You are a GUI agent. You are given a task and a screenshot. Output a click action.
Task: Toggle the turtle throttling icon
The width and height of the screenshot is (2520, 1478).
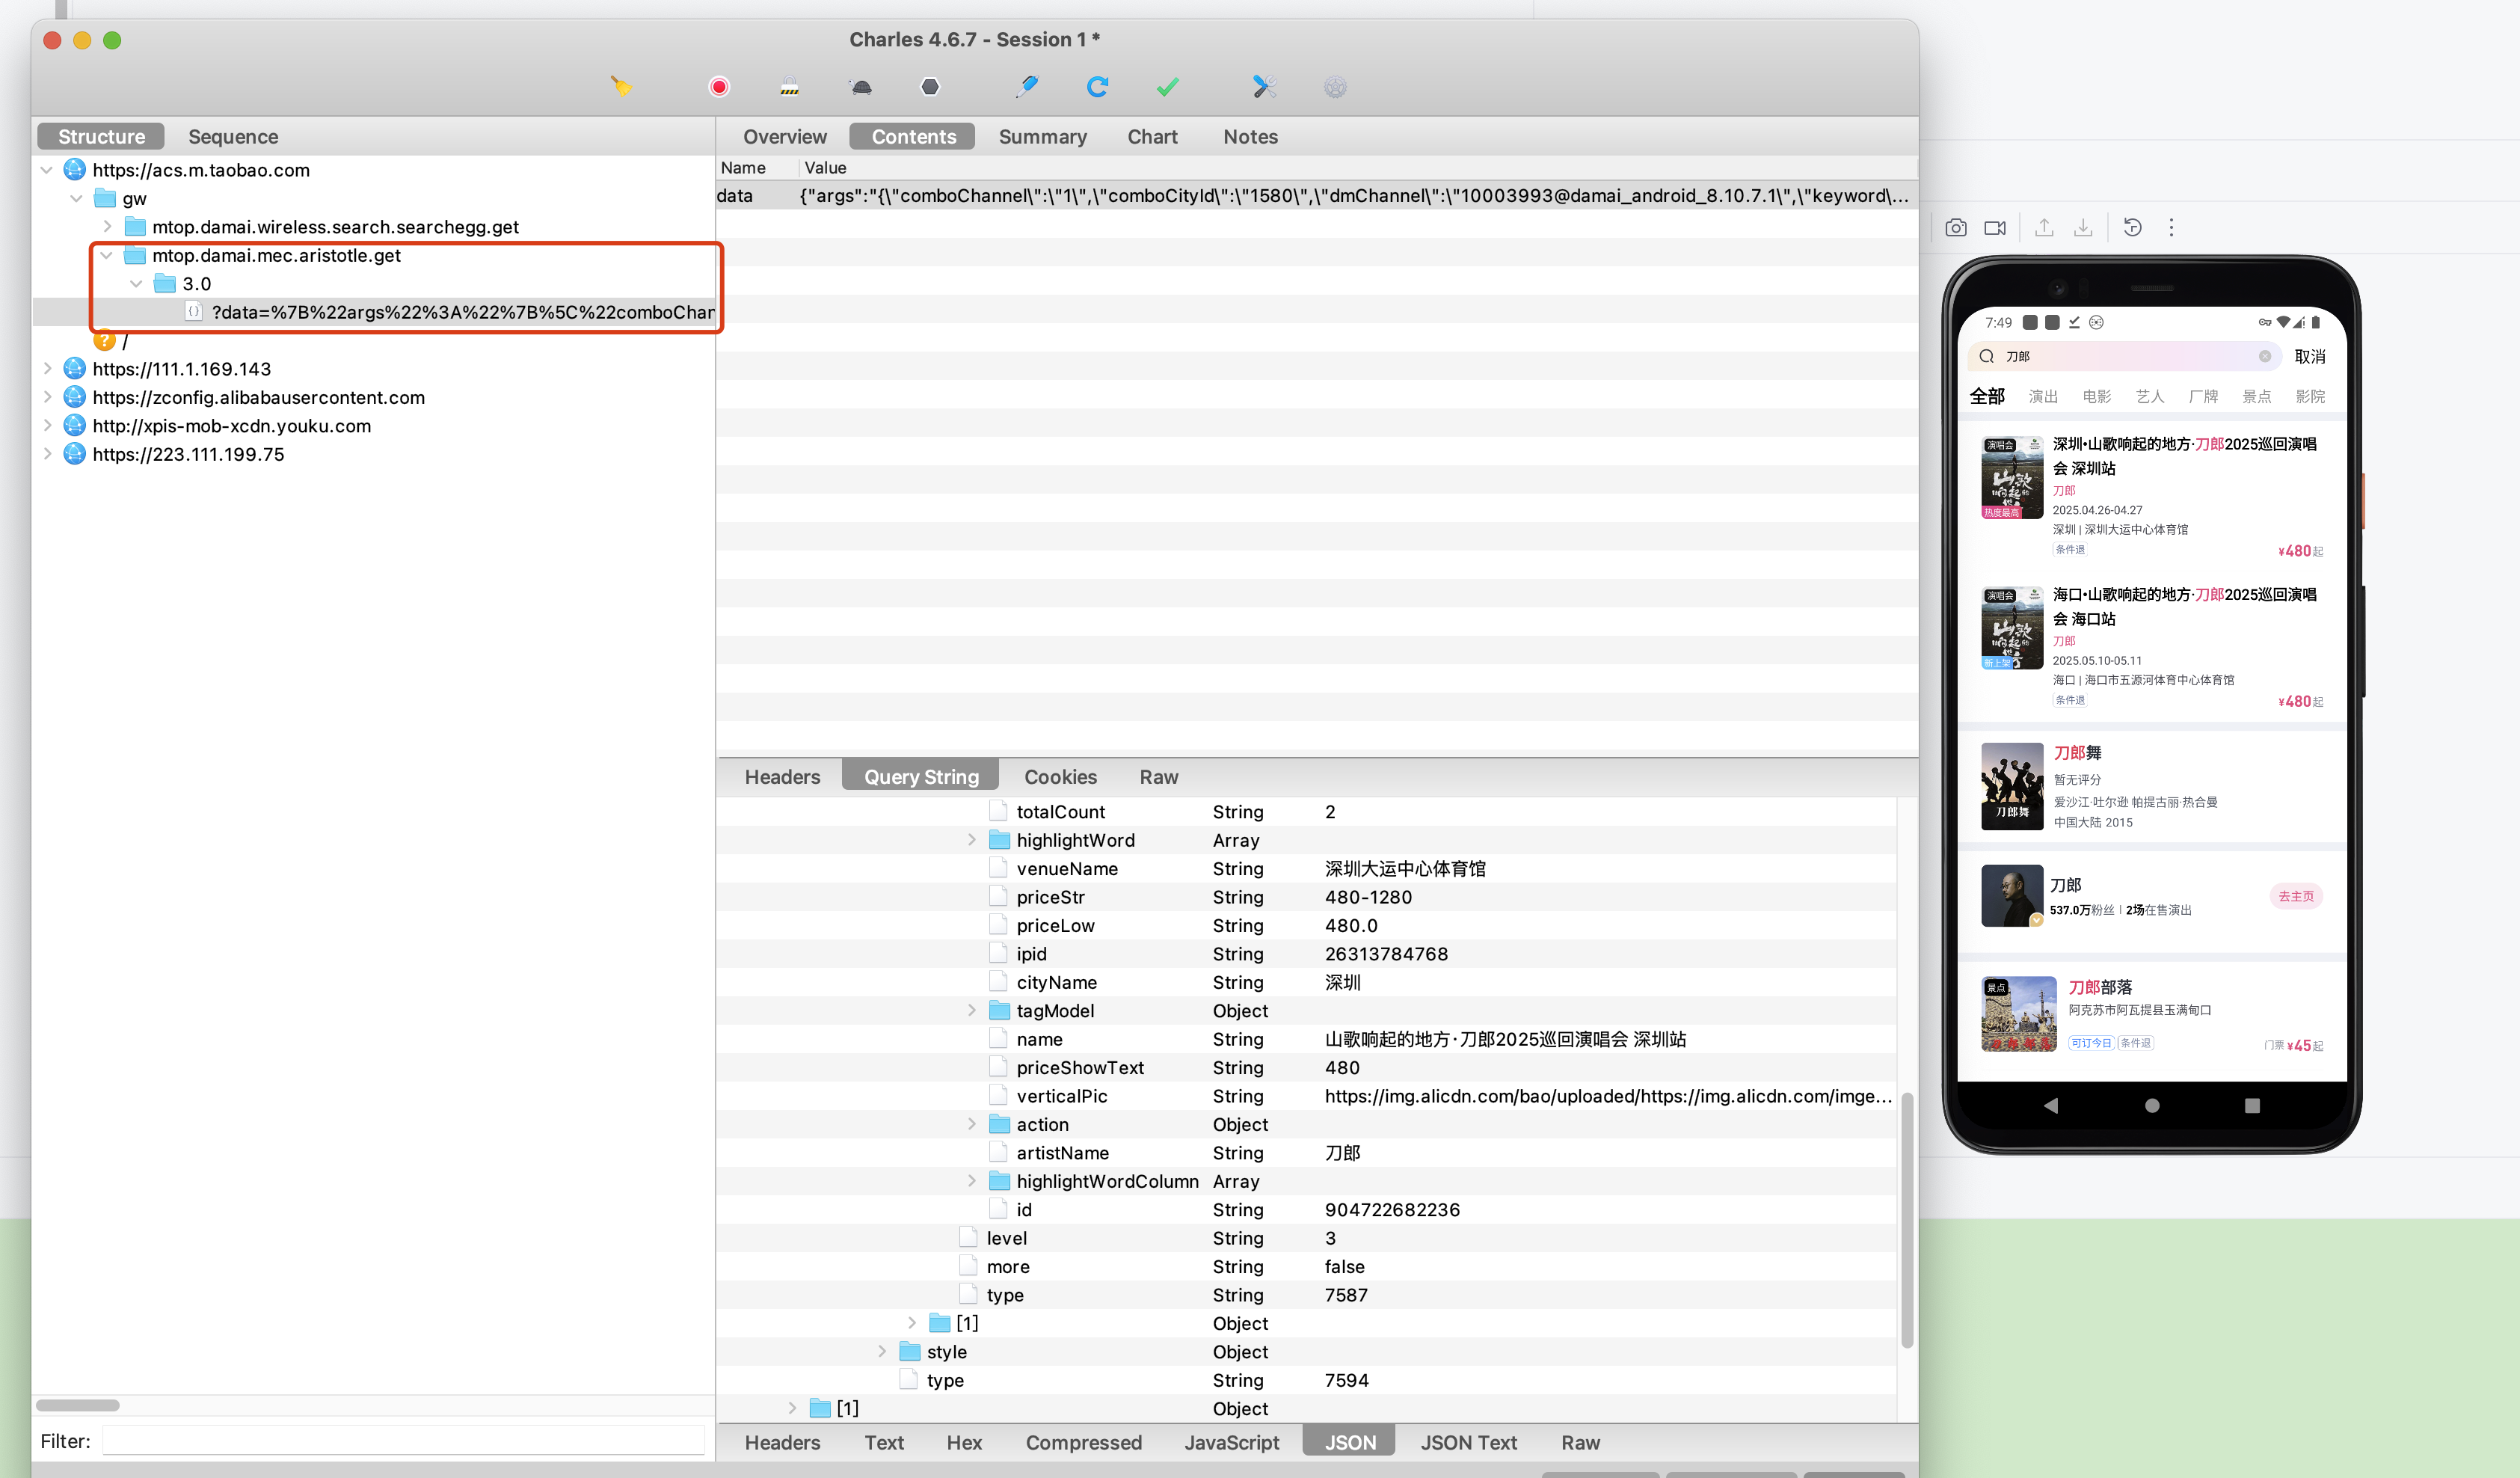[860, 87]
